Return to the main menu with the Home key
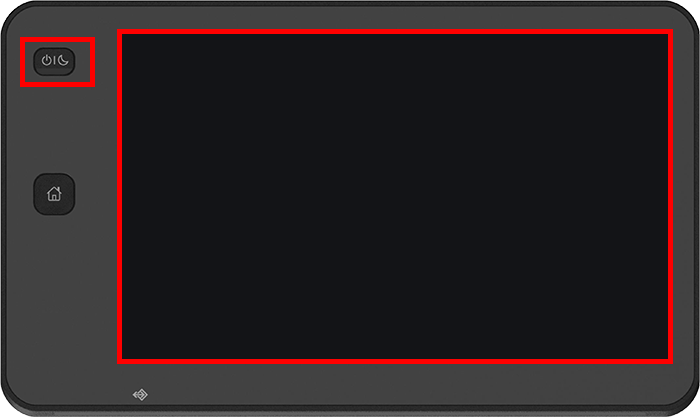 [54, 194]
